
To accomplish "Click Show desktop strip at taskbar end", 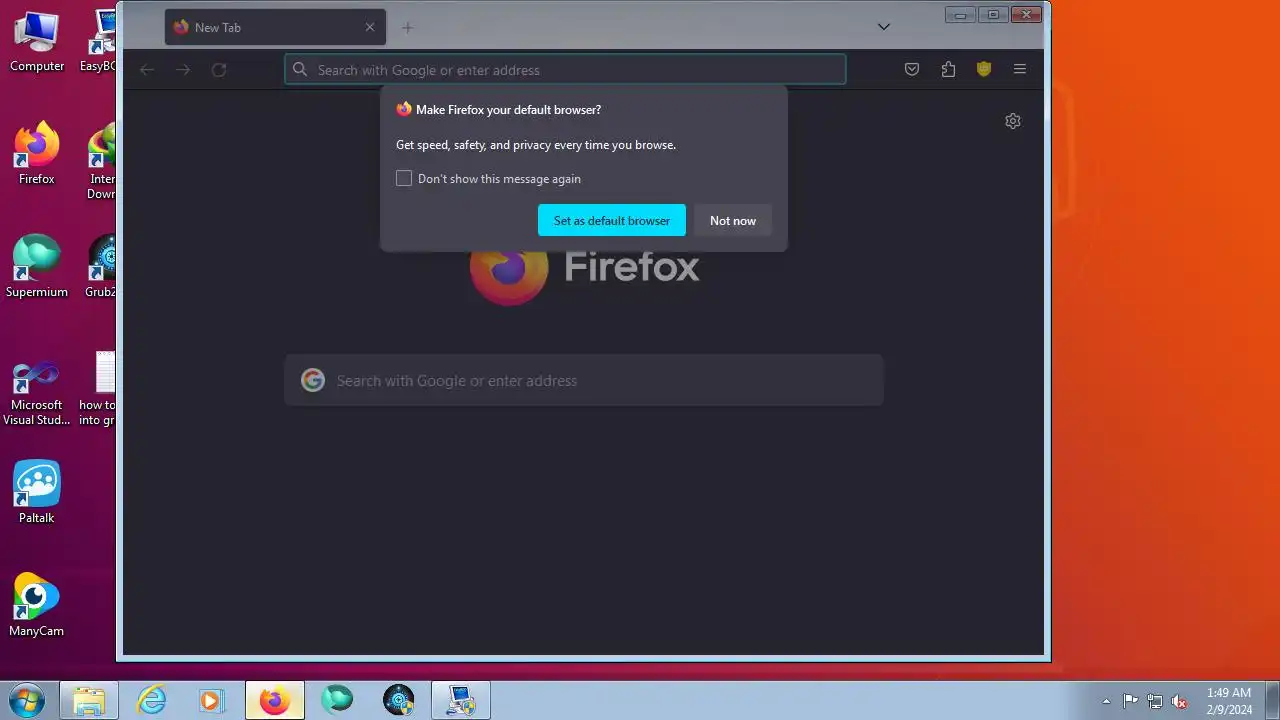I will (x=1272, y=700).
